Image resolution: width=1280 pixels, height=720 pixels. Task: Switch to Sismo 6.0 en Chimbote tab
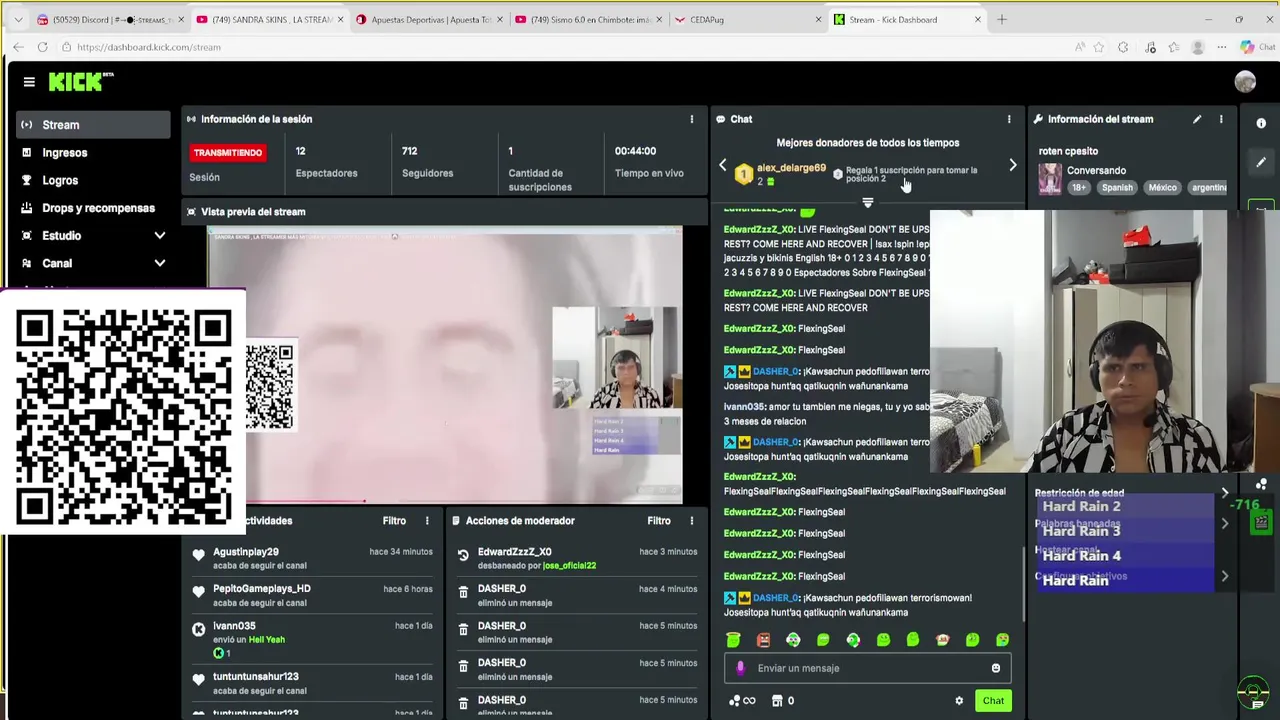(588, 19)
